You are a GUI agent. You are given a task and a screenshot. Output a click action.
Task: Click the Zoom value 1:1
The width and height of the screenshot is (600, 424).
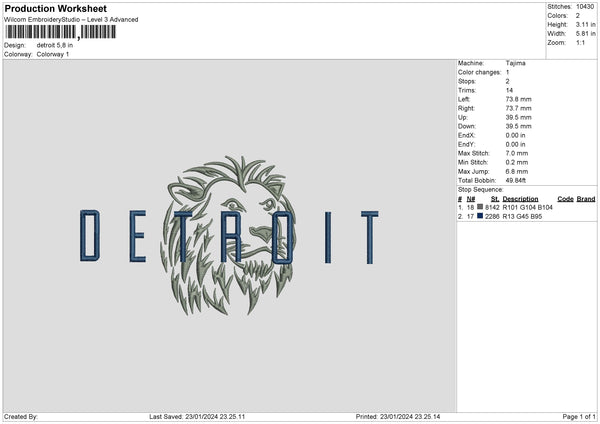[580, 42]
